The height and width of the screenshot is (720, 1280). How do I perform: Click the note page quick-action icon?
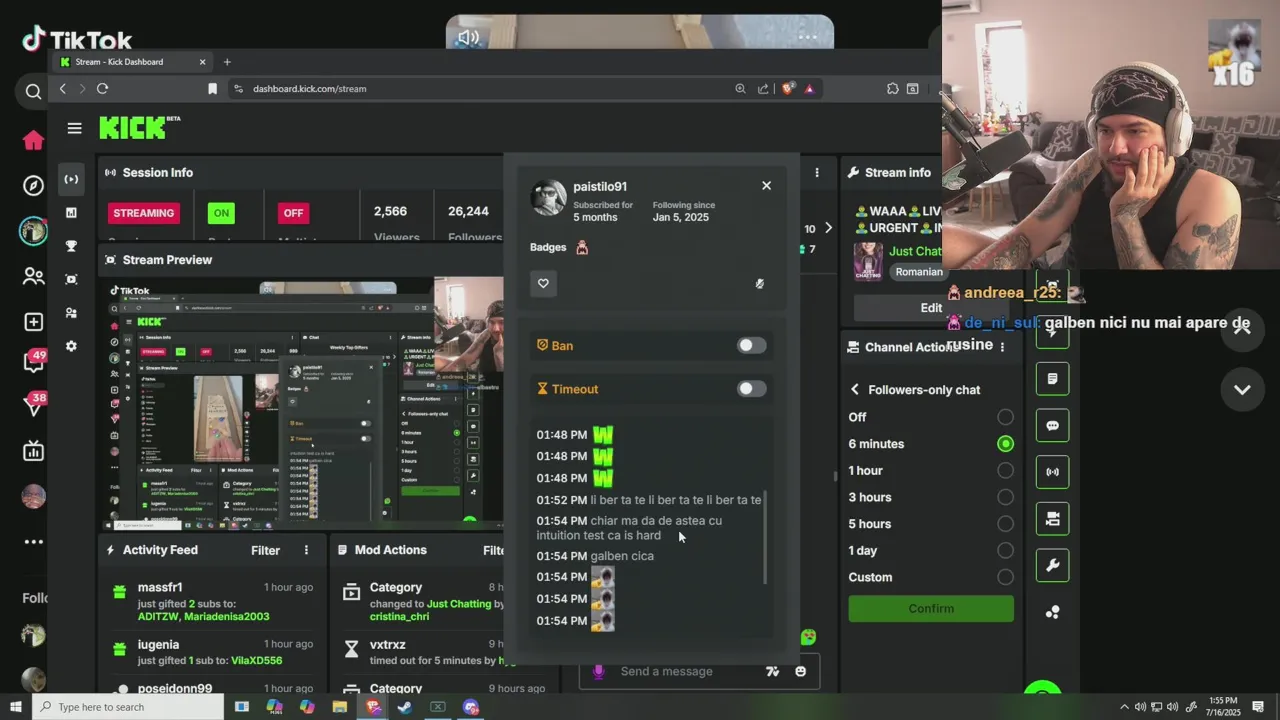tap(1052, 379)
